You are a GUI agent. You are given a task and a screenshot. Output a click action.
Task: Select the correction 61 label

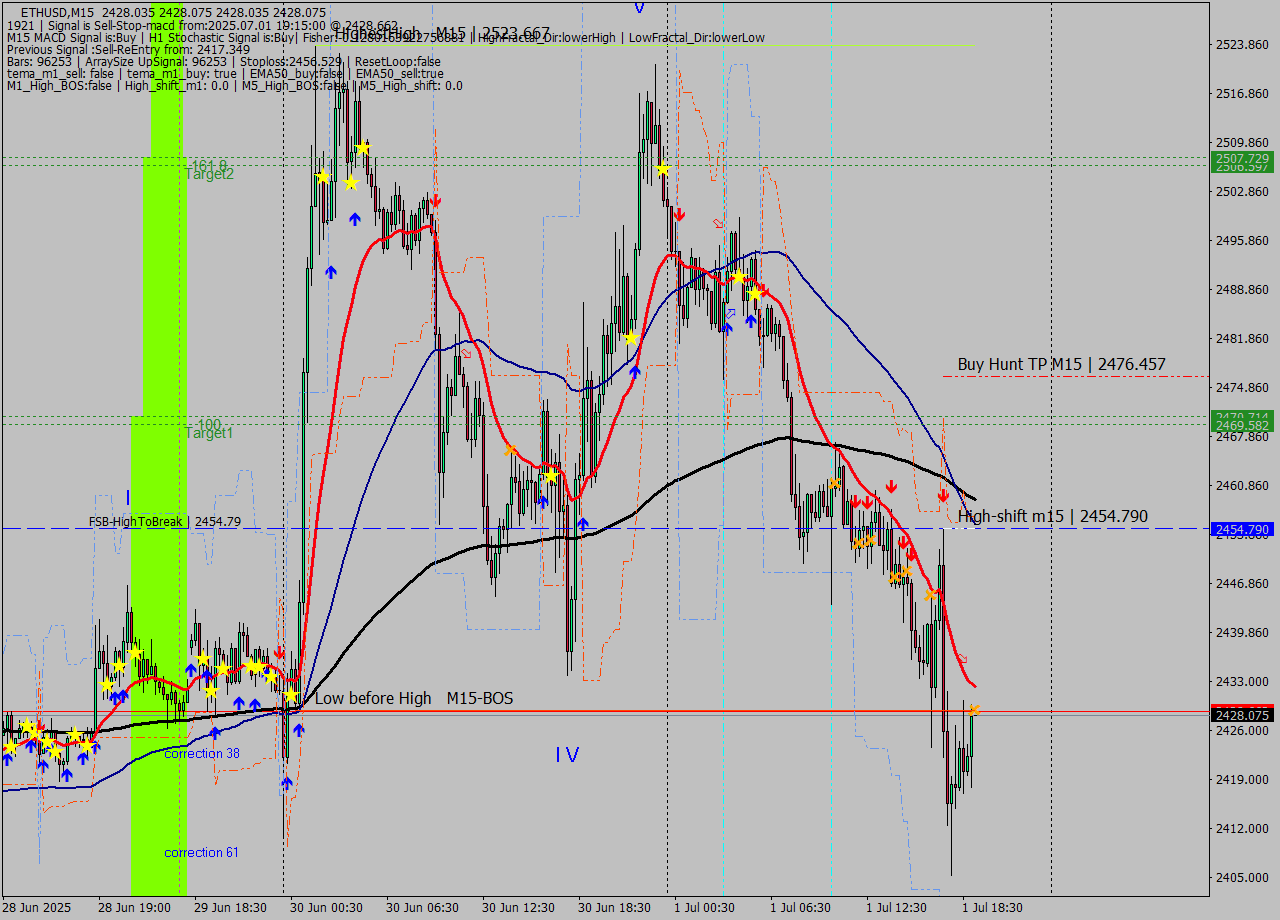[x=201, y=852]
